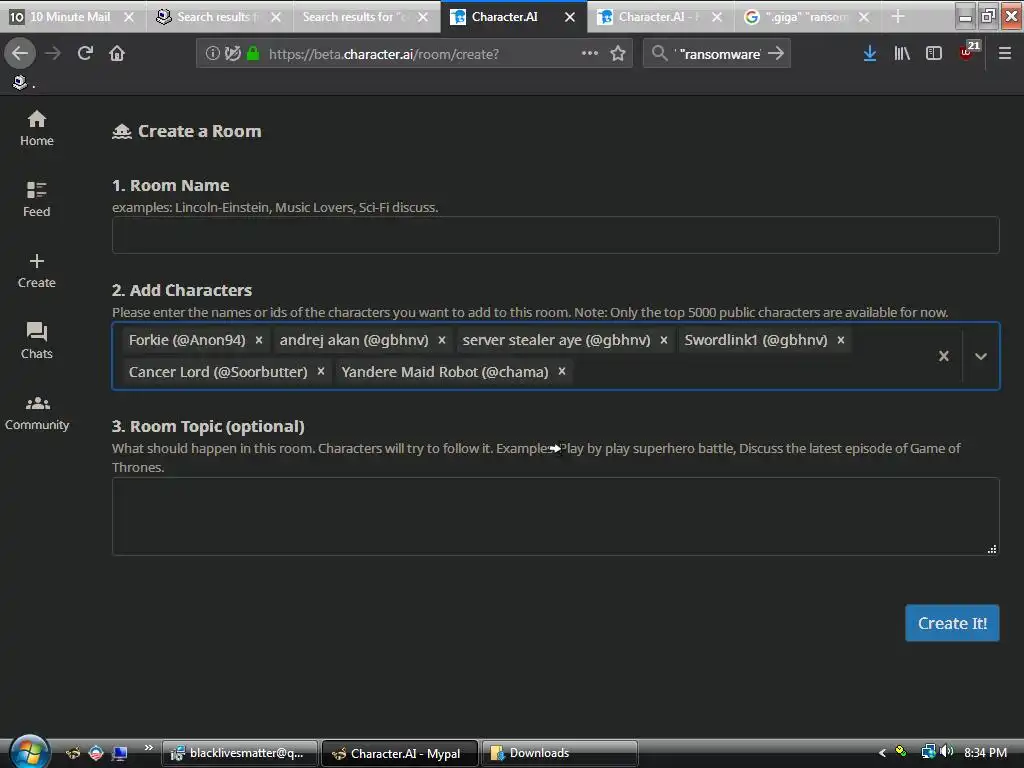1024x768 pixels.
Task: Open the downloads arrow panel
Action: coord(869,53)
